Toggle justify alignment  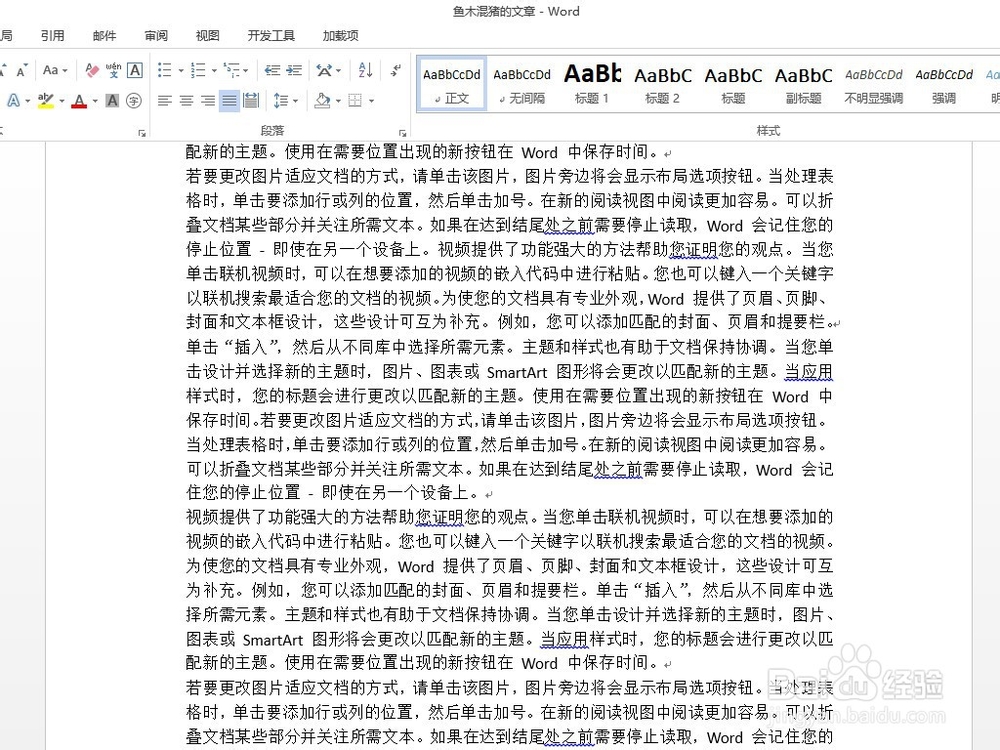coord(229,101)
